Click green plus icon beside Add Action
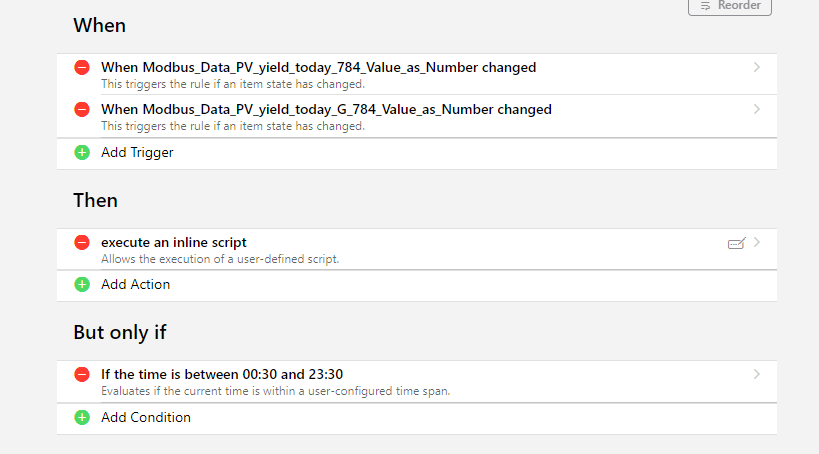Image resolution: width=819 pixels, height=454 pixels. [82, 284]
